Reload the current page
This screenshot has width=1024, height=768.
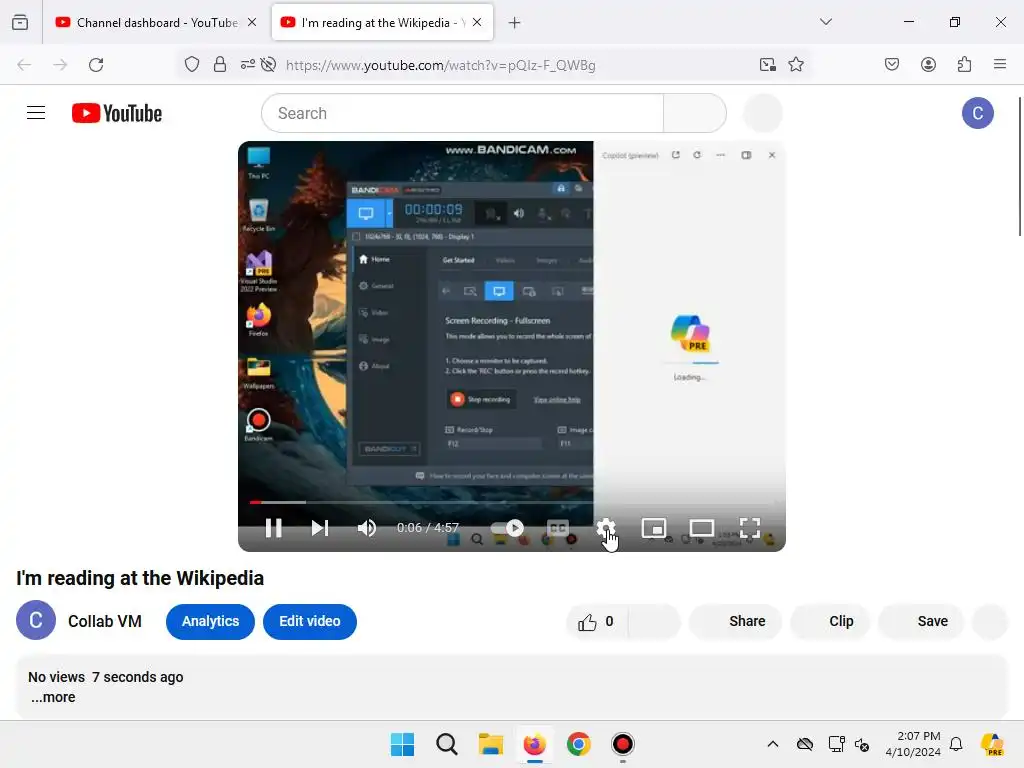coord(96,65)
